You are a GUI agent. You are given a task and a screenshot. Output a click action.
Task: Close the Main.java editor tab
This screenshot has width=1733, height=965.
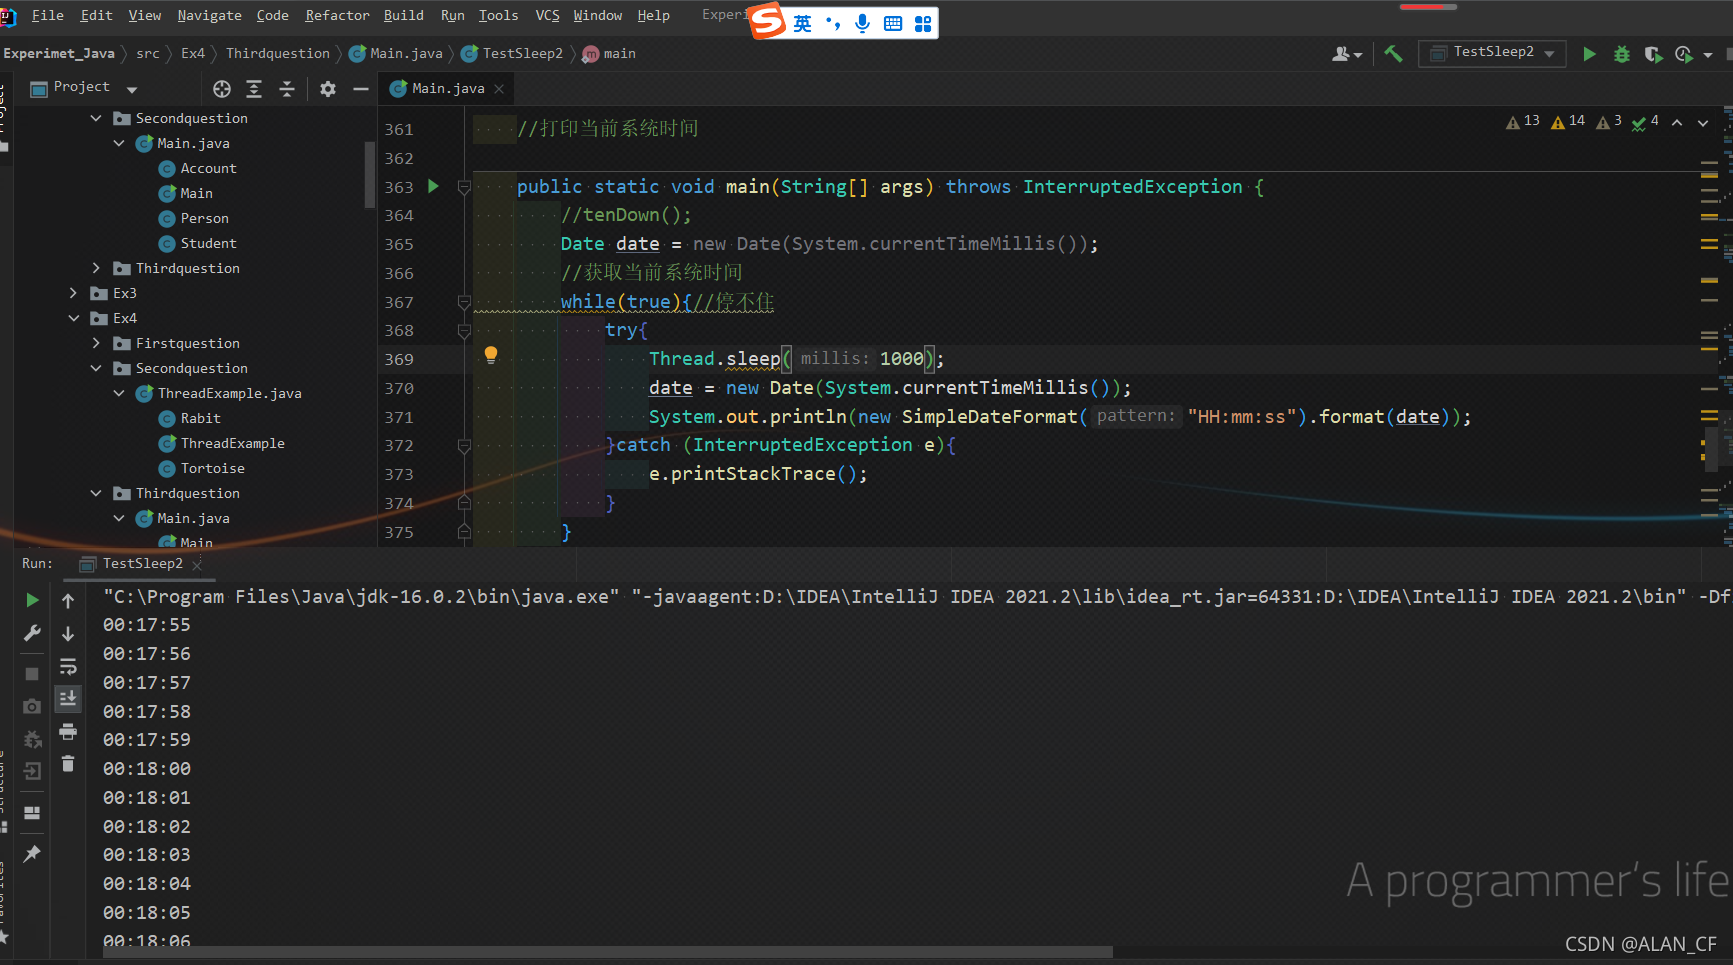point(499,89)
